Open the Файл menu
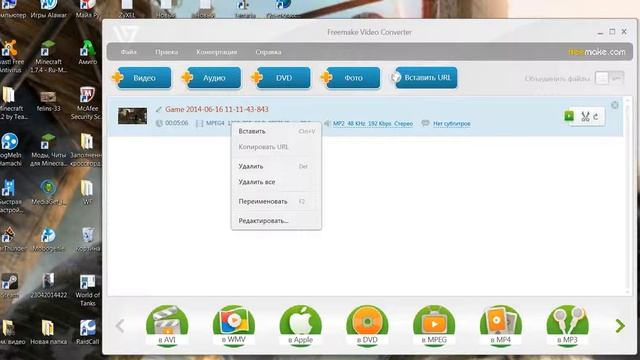The image size is (640, 360). pos(129,52)
